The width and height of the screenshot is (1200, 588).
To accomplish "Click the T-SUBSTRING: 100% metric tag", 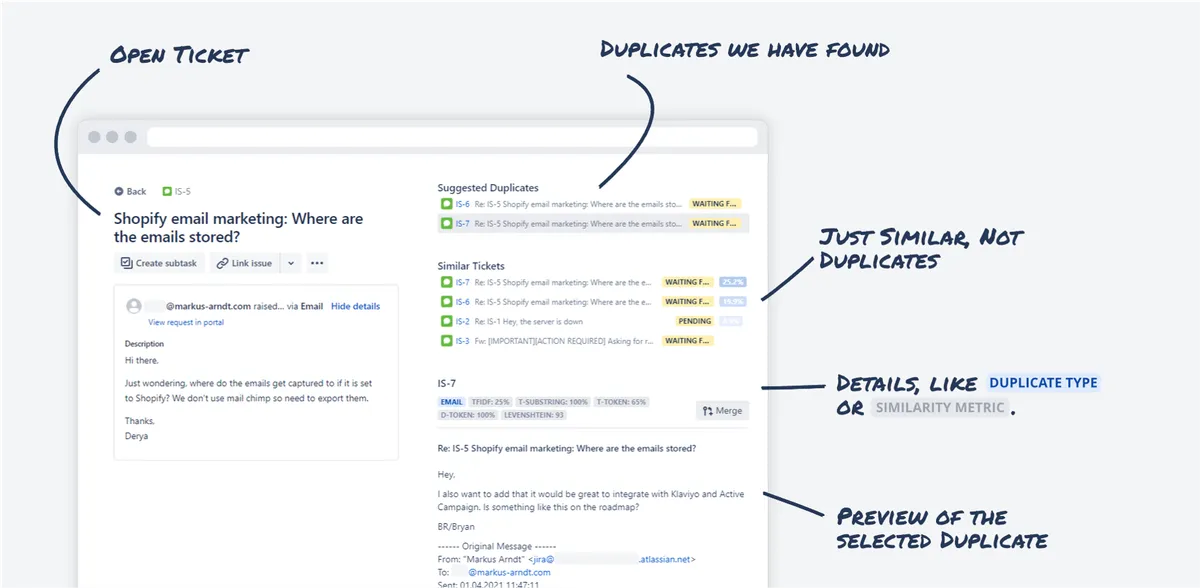I will tap(553, 402).
